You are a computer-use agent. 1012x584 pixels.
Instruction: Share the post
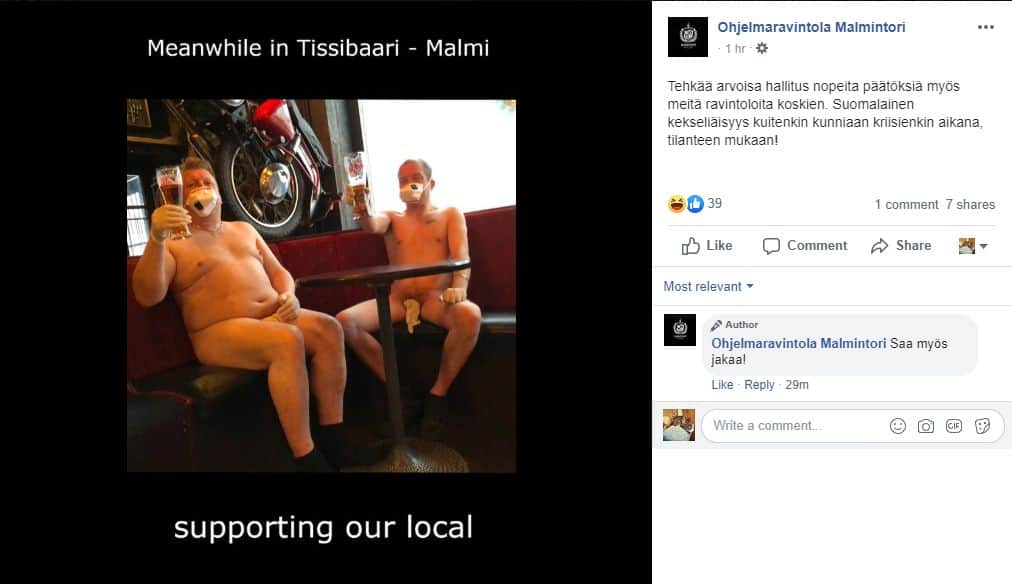(x=901, y=246)
